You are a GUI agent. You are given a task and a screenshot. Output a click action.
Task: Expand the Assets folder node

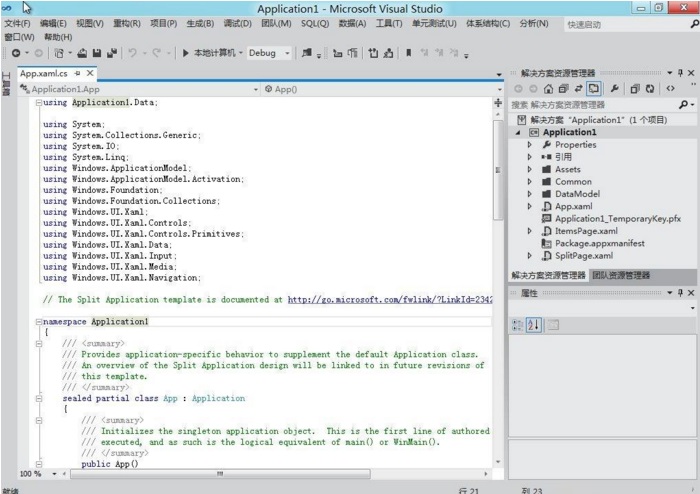(x=530, y=170)
